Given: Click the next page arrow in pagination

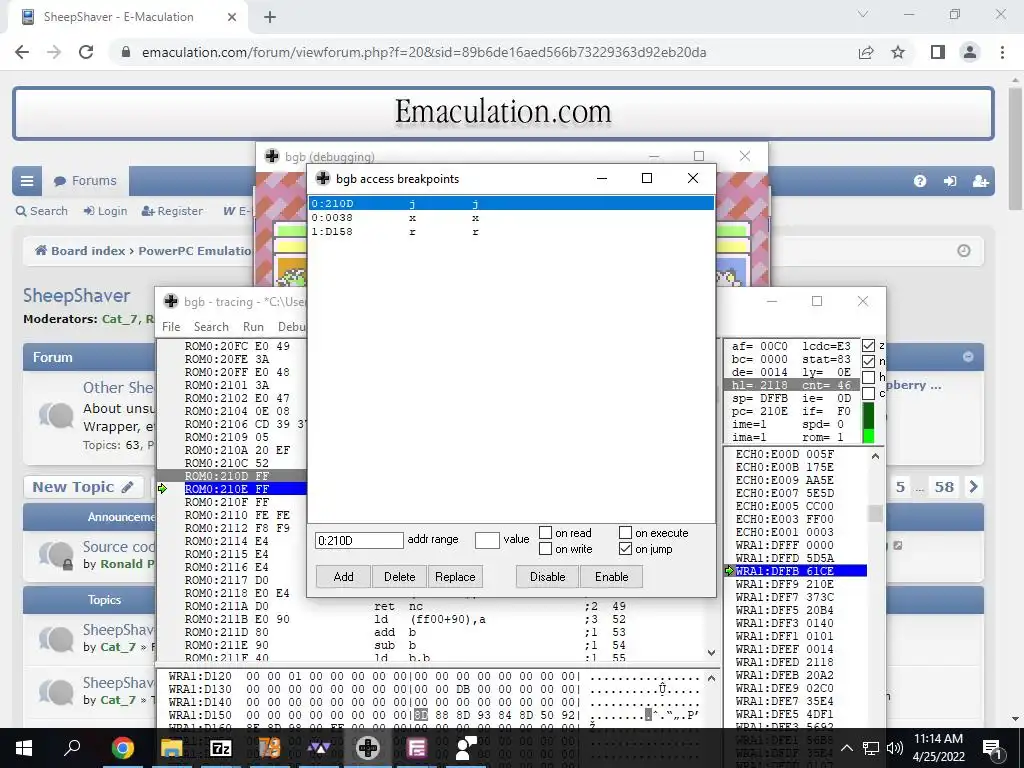Looking at the screenshot, I should [x=974, y=487].
